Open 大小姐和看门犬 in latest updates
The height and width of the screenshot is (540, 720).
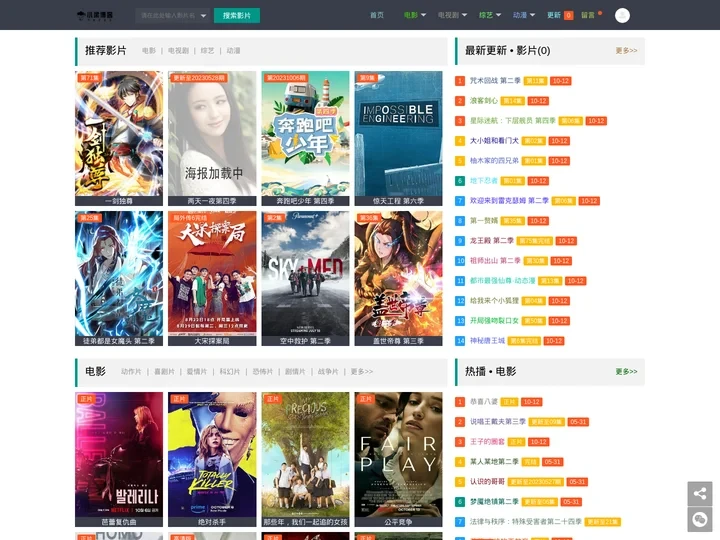pos(494,141)
